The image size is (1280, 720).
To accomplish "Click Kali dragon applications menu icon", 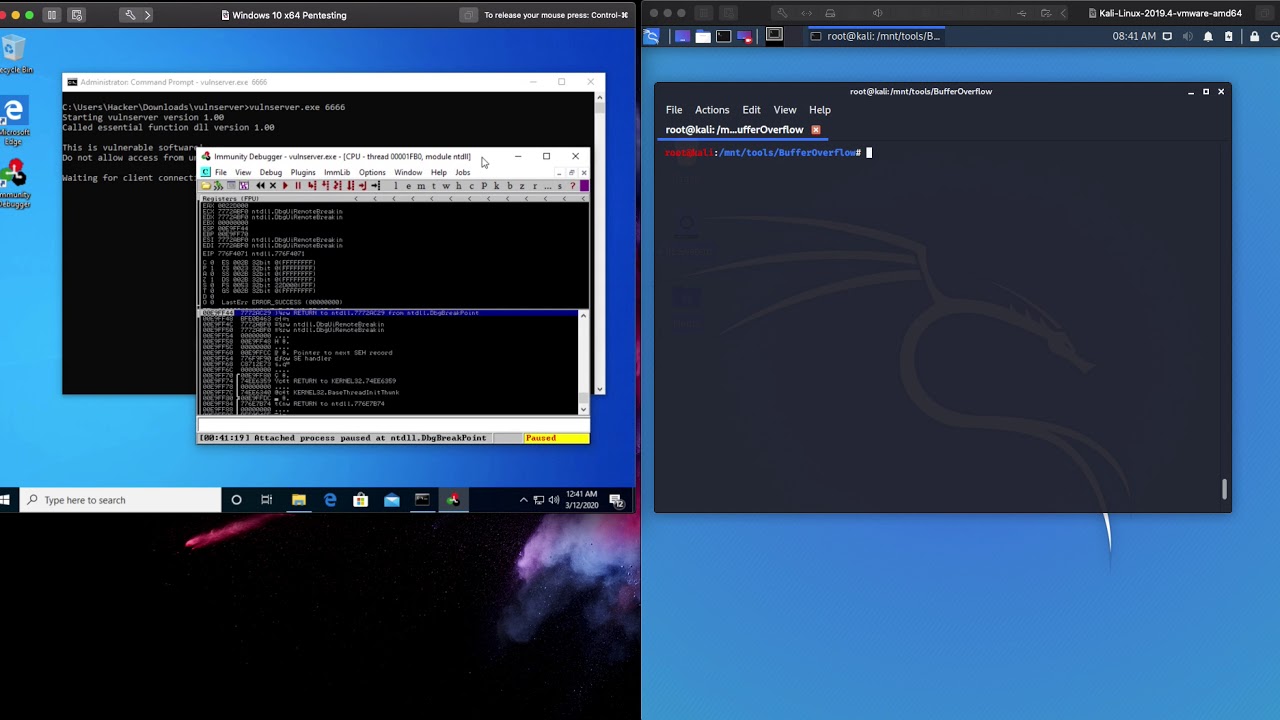I will click(652, 36).
